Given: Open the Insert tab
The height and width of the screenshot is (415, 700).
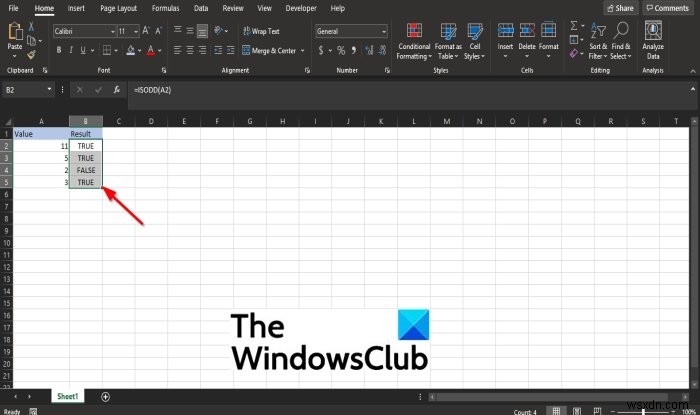Looking at the screenshot, I should coord(76,8).
